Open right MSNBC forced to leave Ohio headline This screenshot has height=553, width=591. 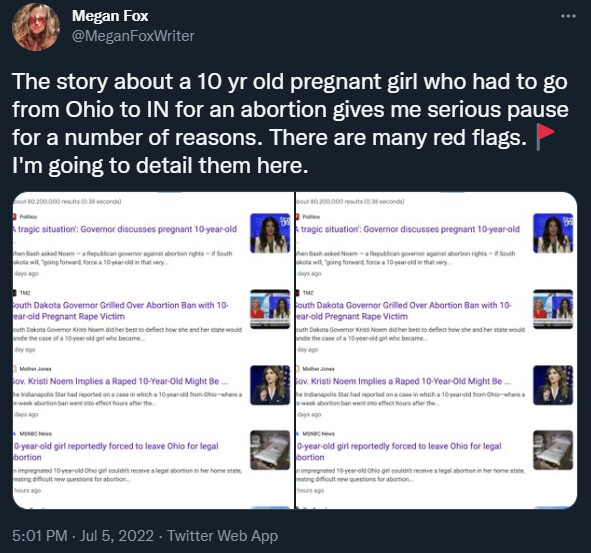click(399, 451)
